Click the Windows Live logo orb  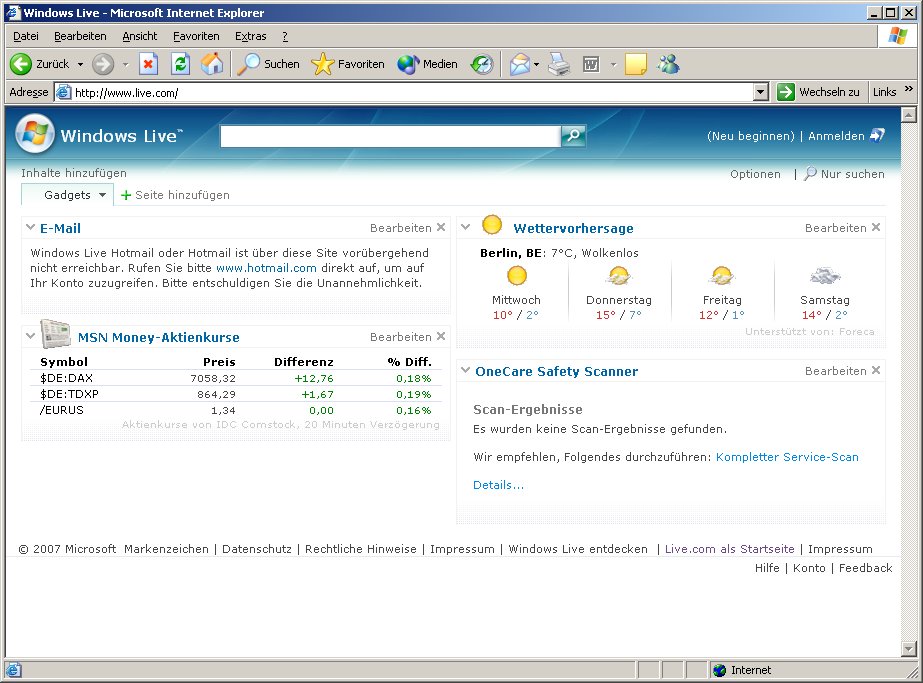35,134
